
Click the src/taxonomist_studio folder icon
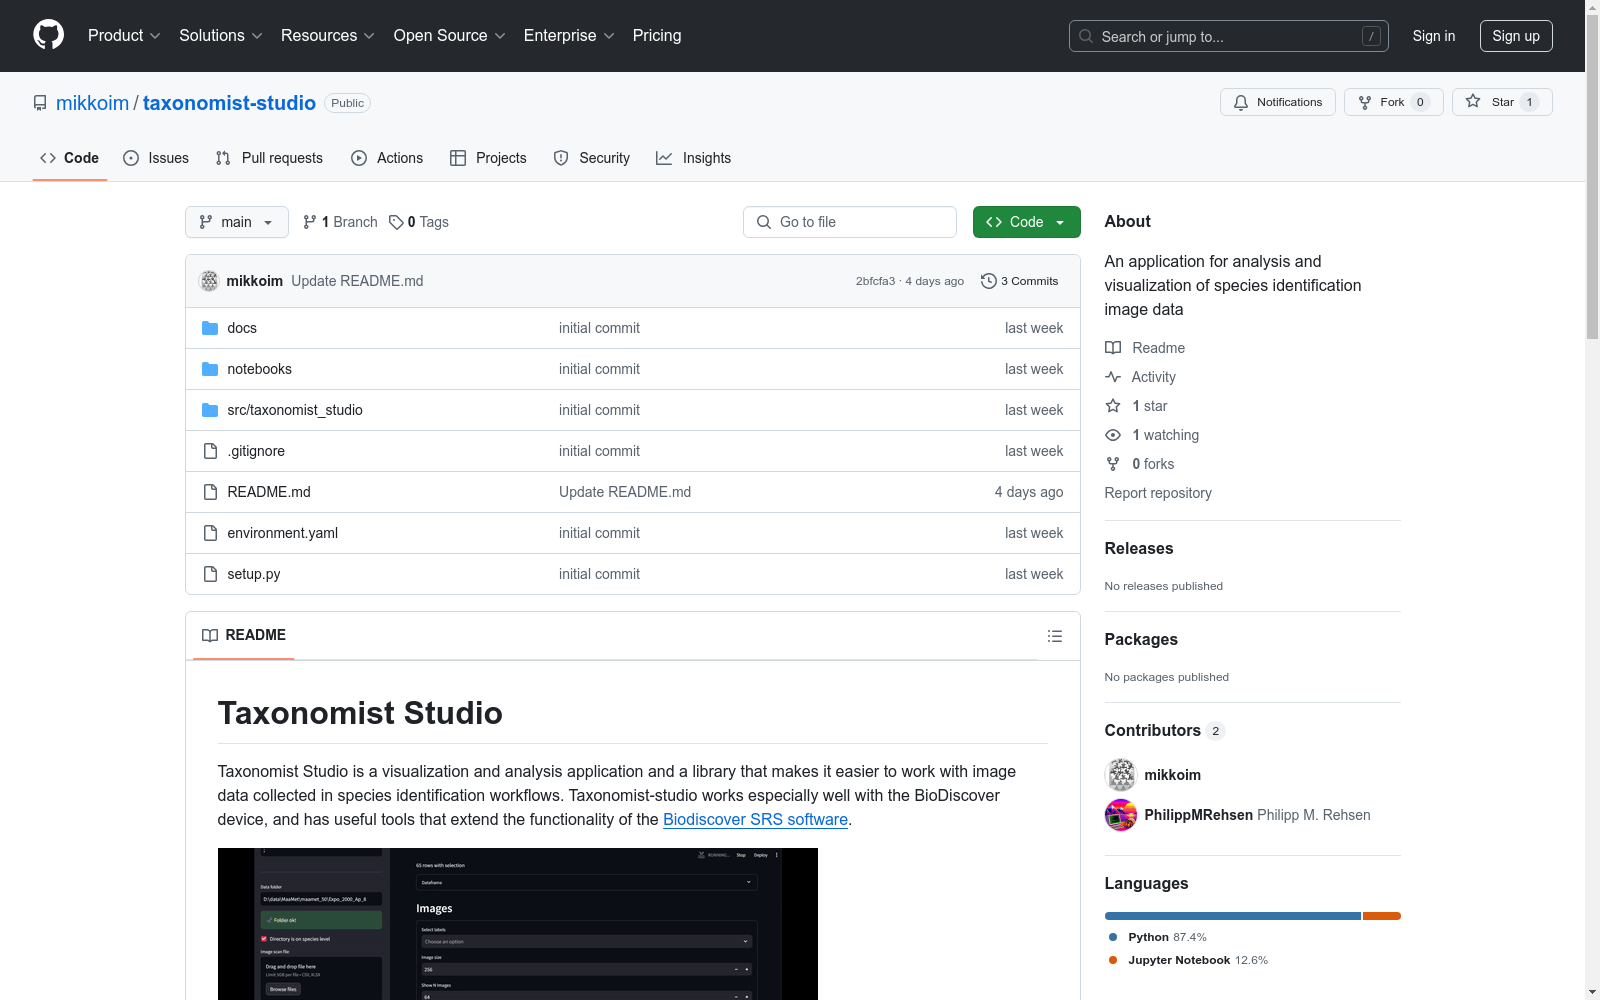210,410
